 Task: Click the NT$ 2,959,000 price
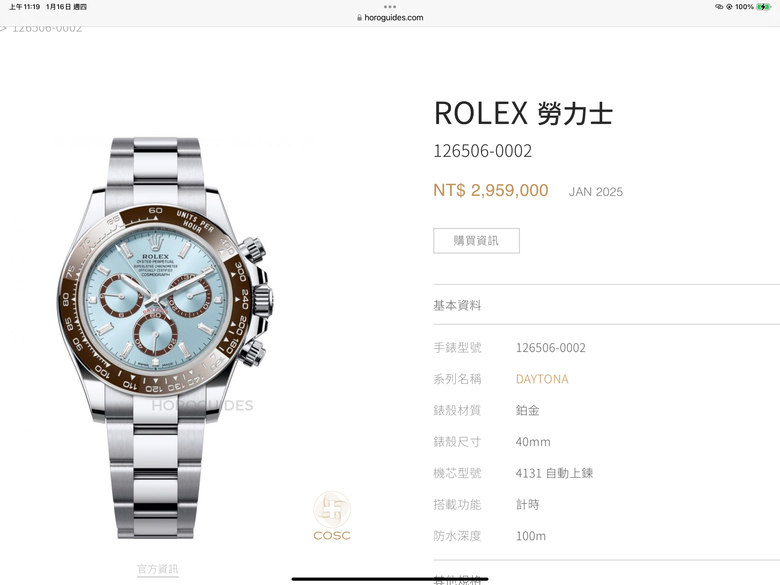click(x=491, y=190)
